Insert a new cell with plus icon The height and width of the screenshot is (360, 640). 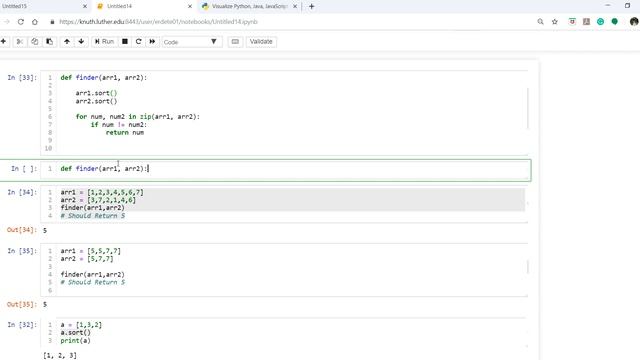[3, 42]
